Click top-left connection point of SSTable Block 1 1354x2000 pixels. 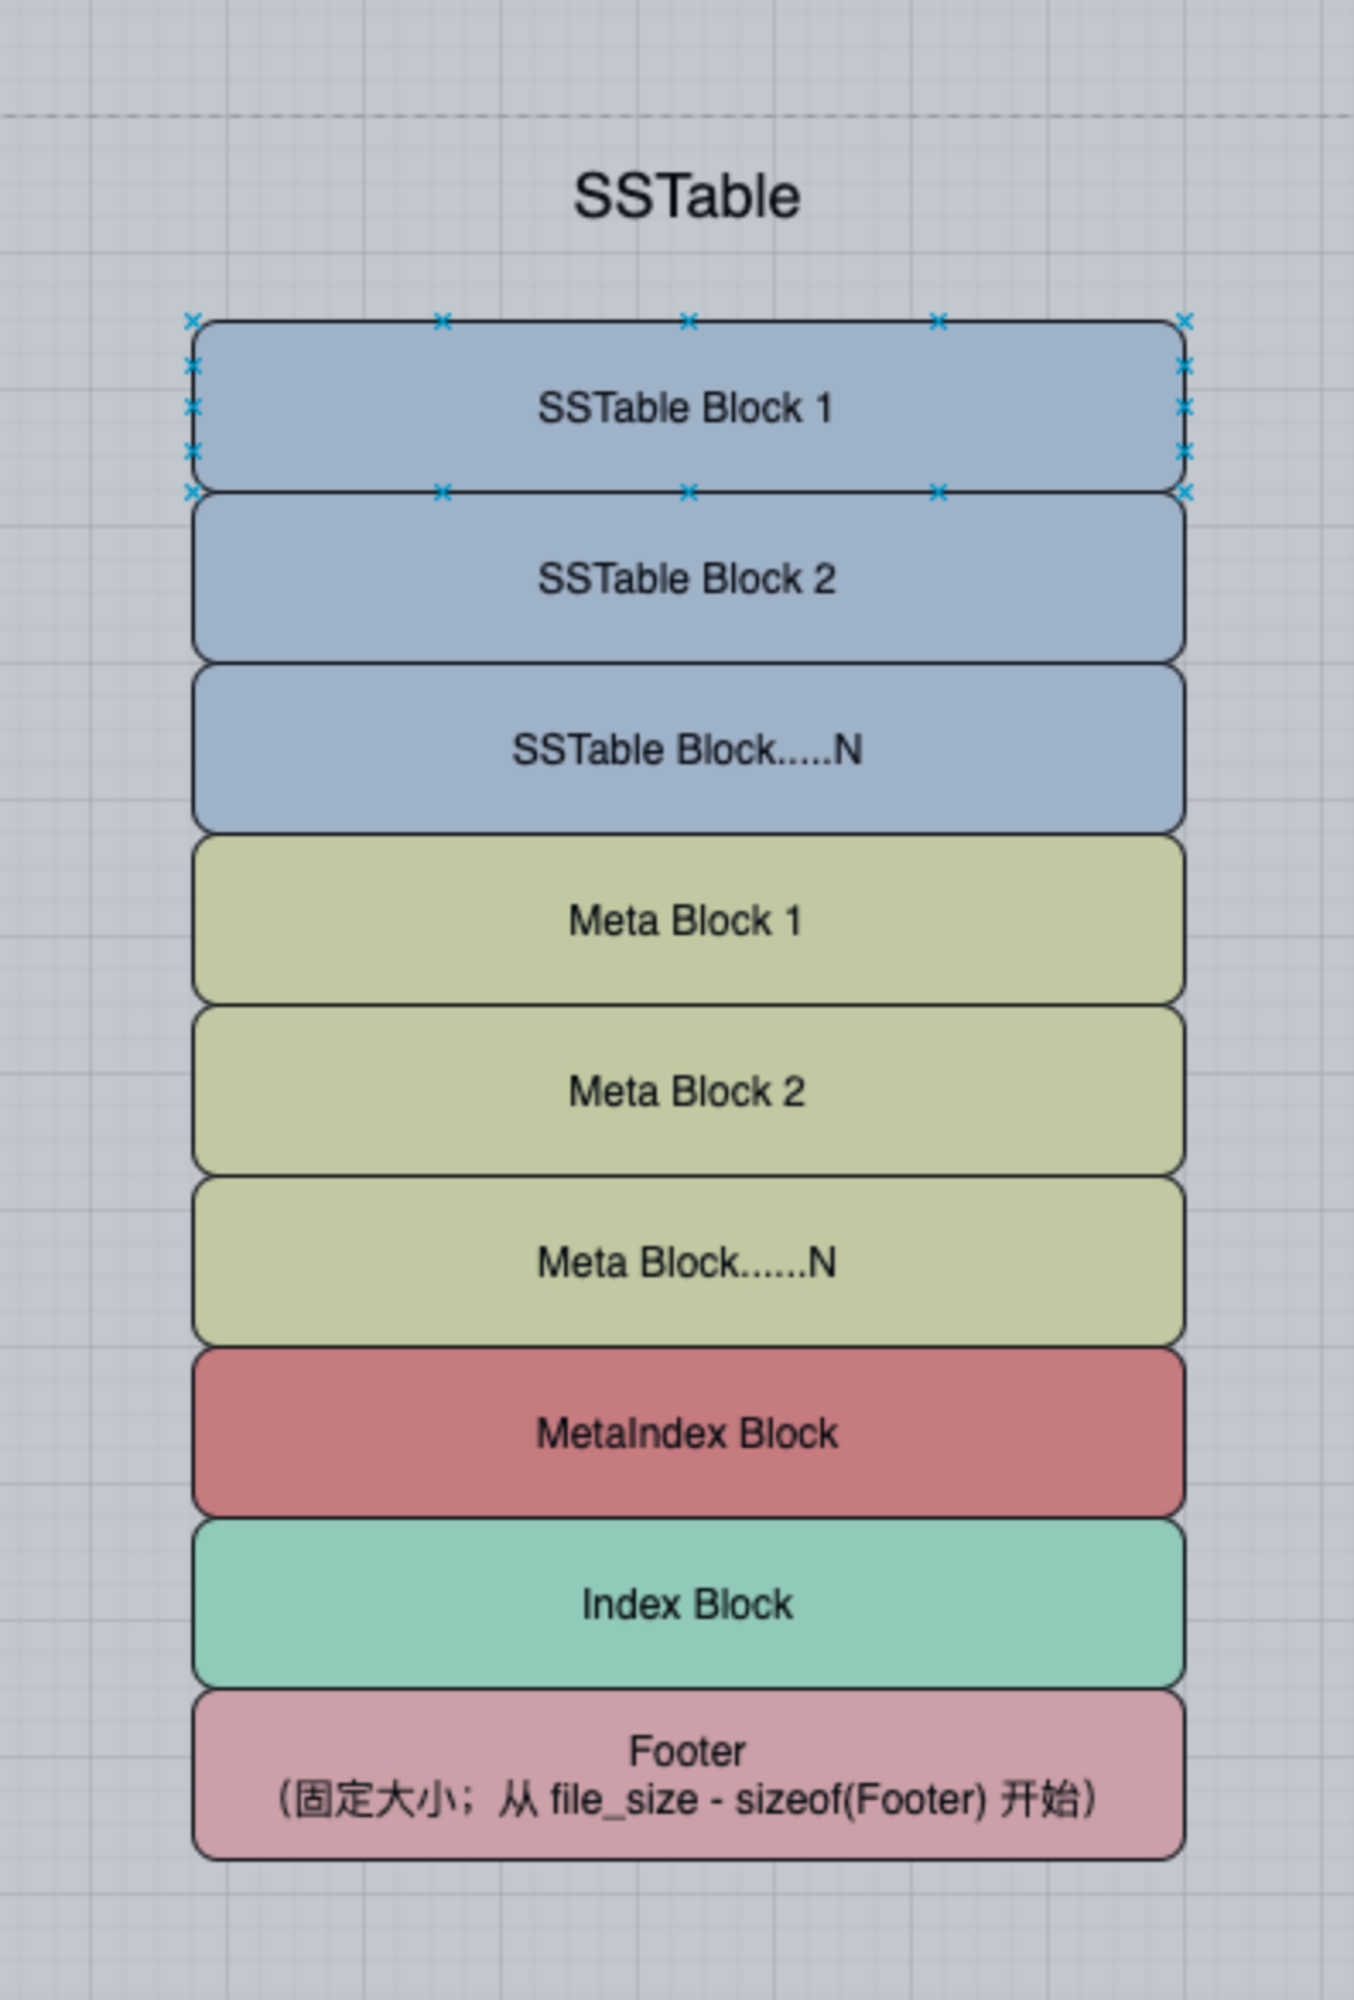[193, 321]
